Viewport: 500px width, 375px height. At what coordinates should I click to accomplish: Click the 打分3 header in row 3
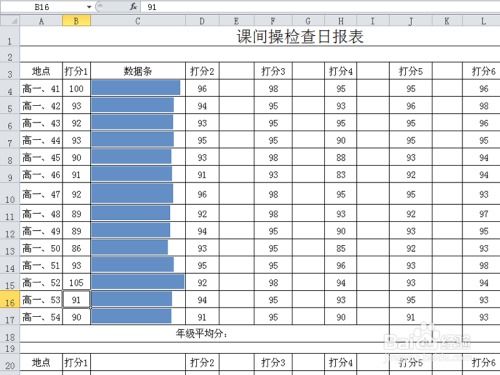click(273, 71)
